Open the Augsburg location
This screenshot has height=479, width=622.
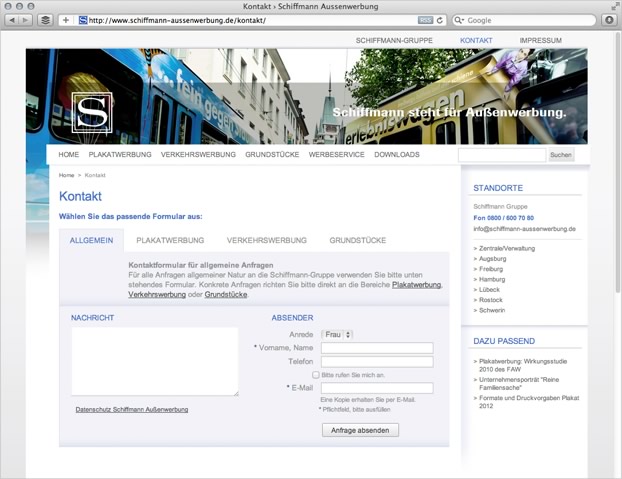point(493,259)
